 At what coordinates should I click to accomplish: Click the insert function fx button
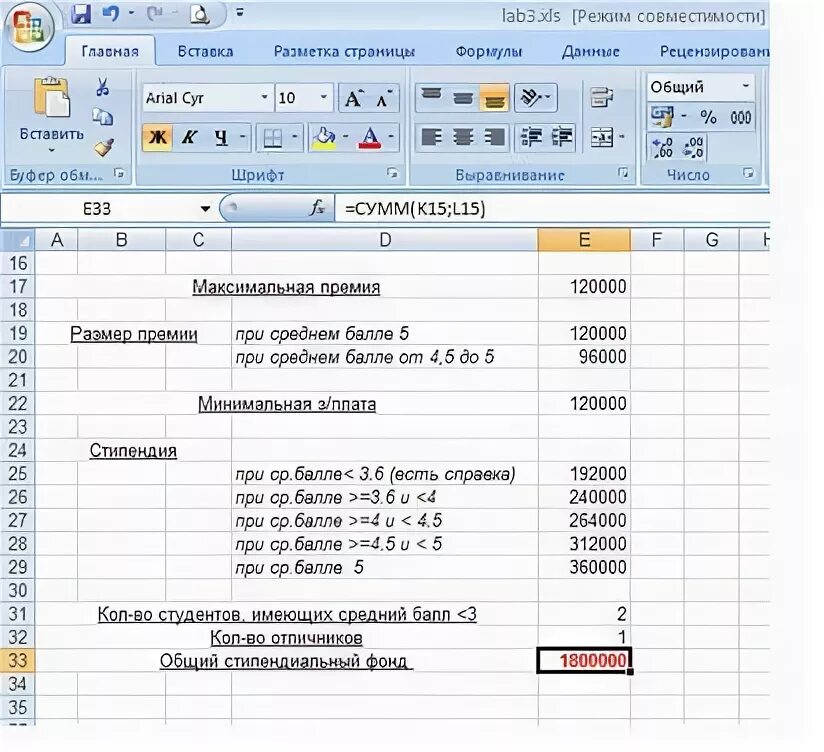317,208
